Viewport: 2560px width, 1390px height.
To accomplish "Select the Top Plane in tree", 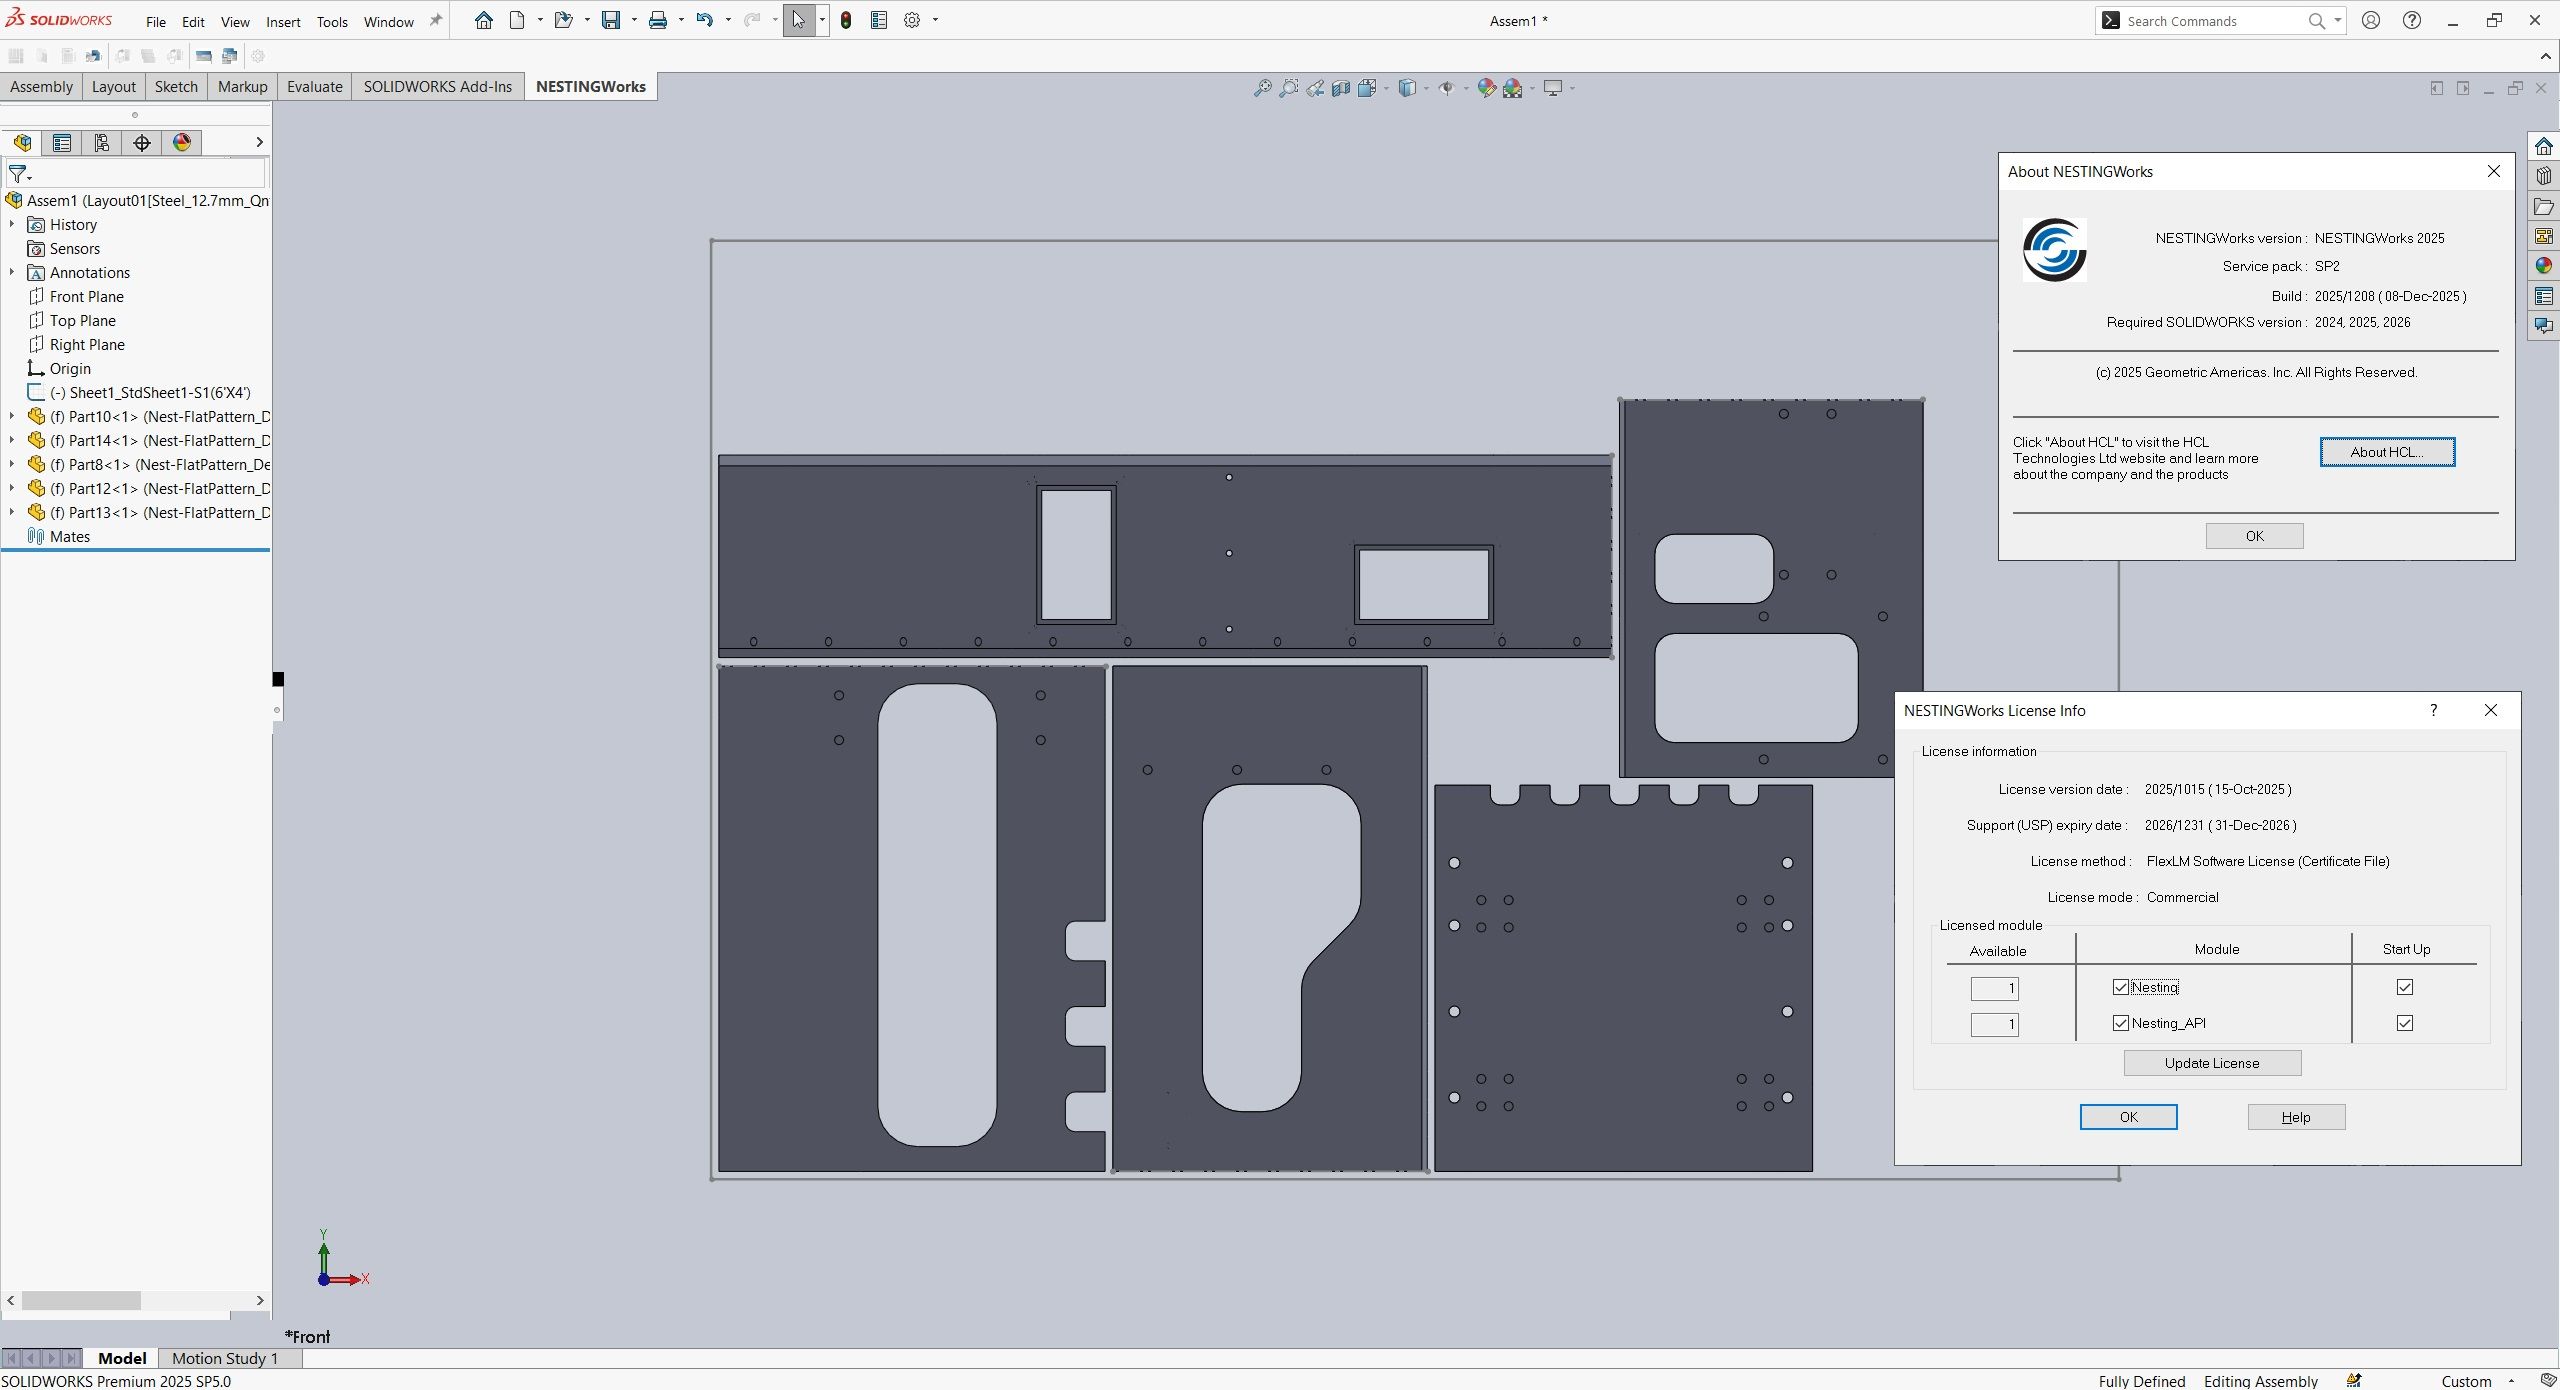I will point(82,320).
